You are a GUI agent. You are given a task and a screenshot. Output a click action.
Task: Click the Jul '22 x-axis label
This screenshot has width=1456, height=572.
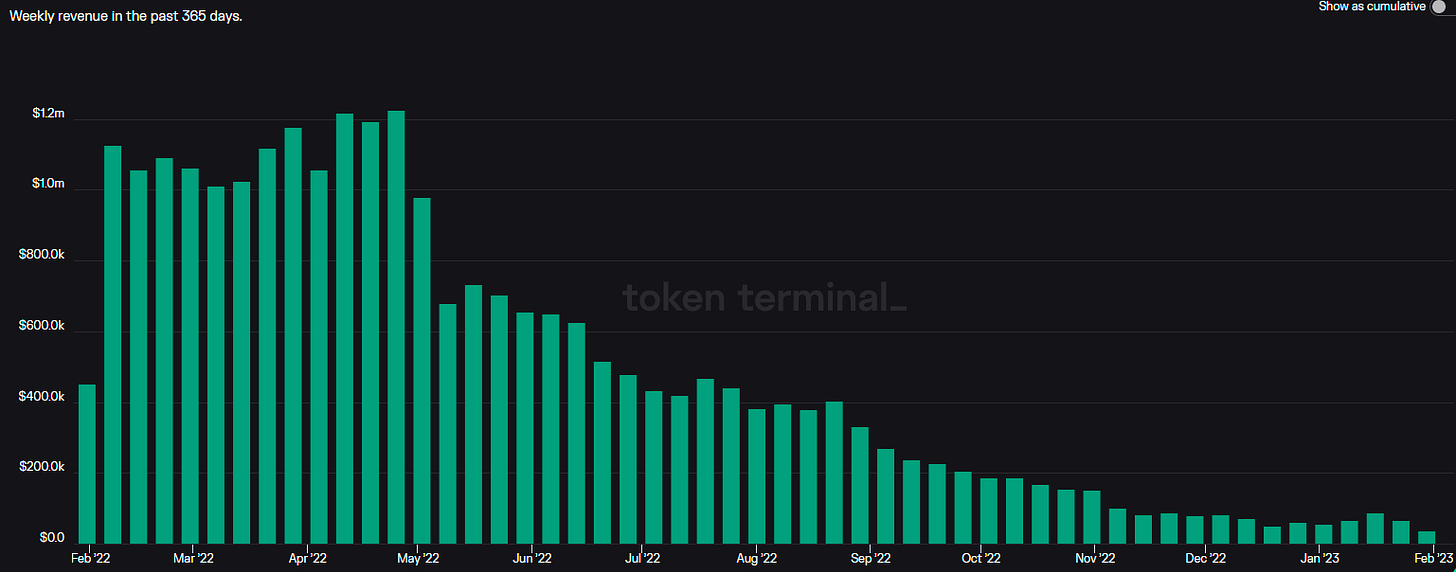pyautogui.click(x=644, y=558)
